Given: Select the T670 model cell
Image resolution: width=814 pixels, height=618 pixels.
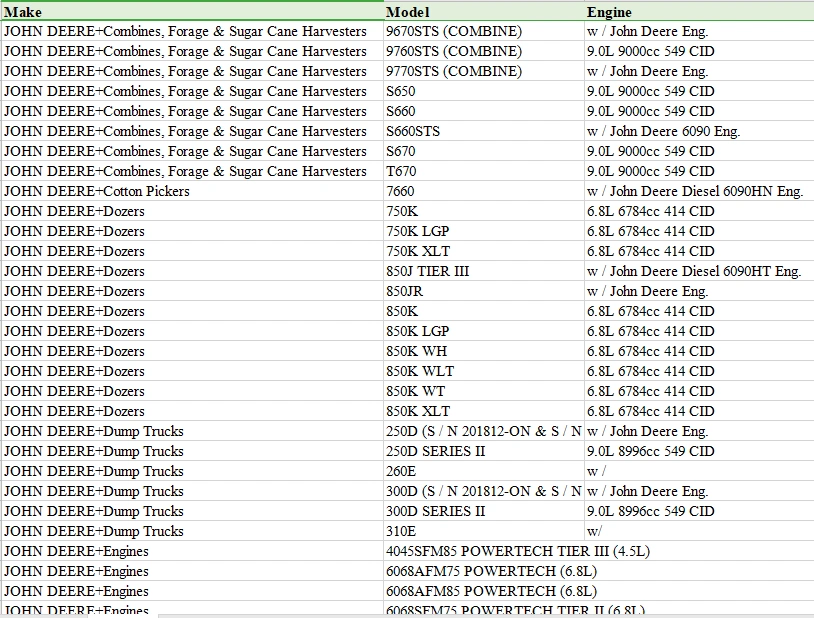Looking at the screenshot, I should tap(484, 171).
